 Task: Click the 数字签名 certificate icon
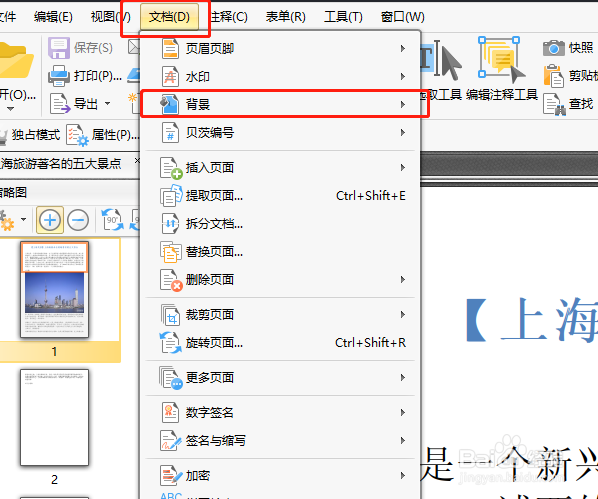[170, 412]
